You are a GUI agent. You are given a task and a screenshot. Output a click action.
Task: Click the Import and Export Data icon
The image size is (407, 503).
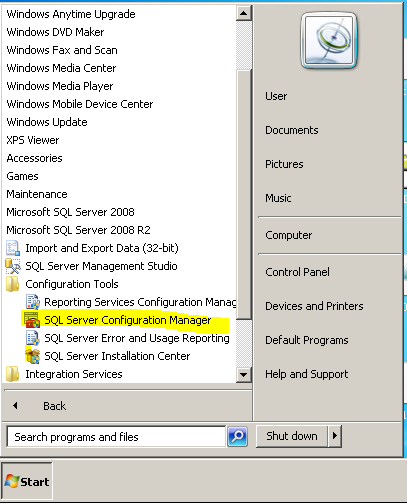pyautogui.click(x=13, y=248)
